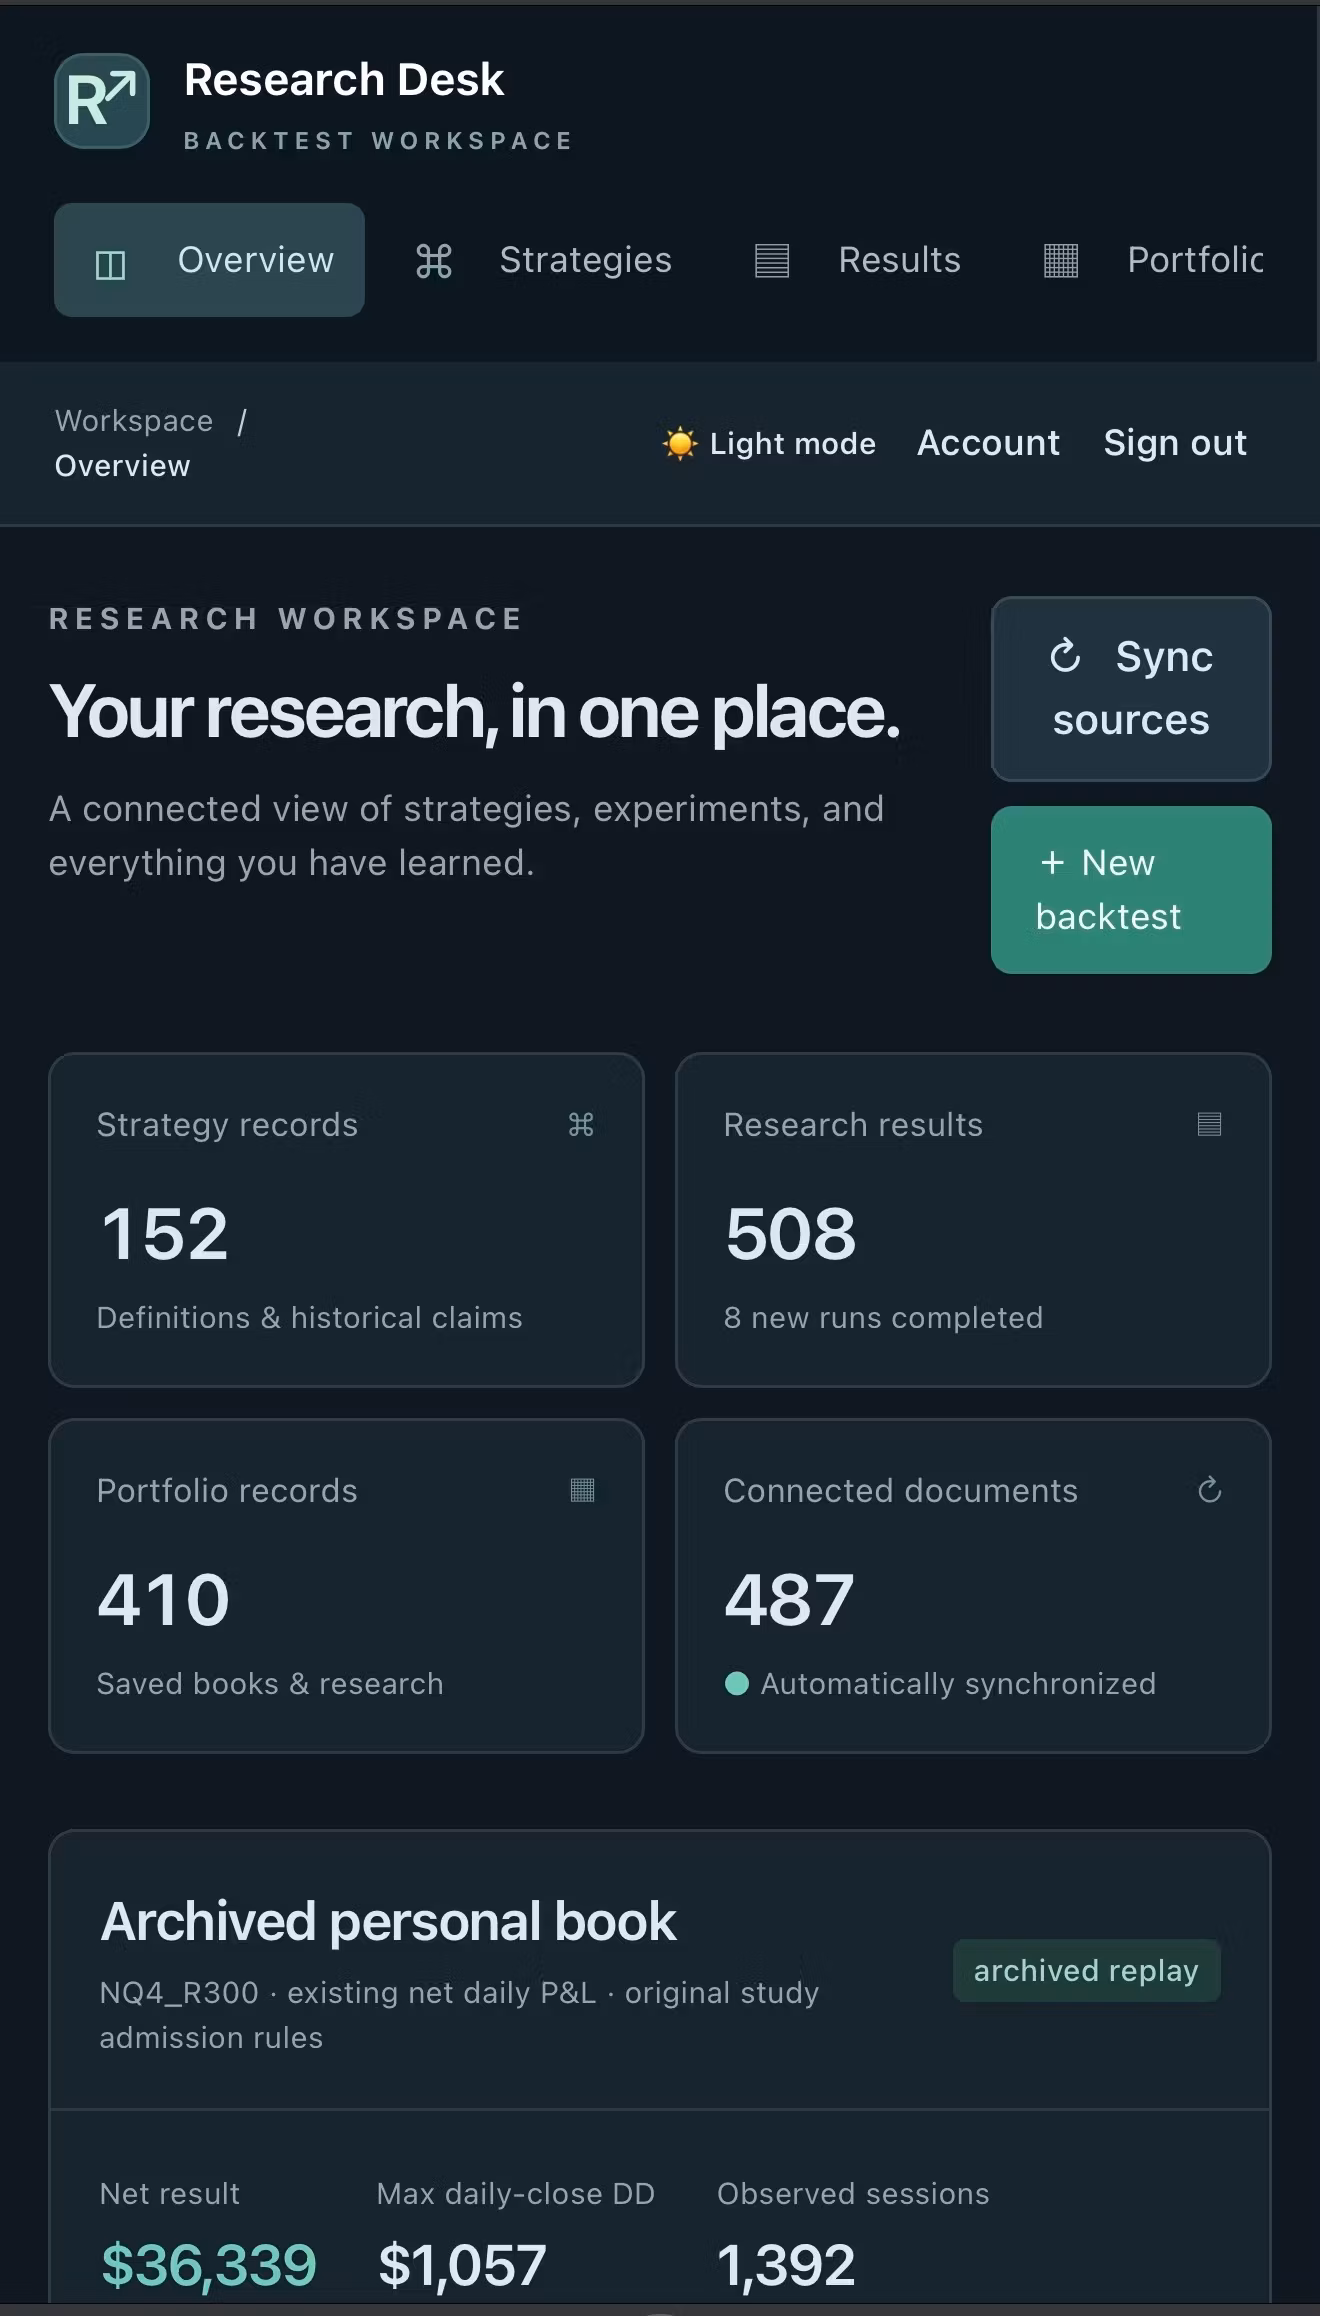Click the refresh icon in Connected documents card
Screen dimensions: 1320x2316
coord(1210,1490)
